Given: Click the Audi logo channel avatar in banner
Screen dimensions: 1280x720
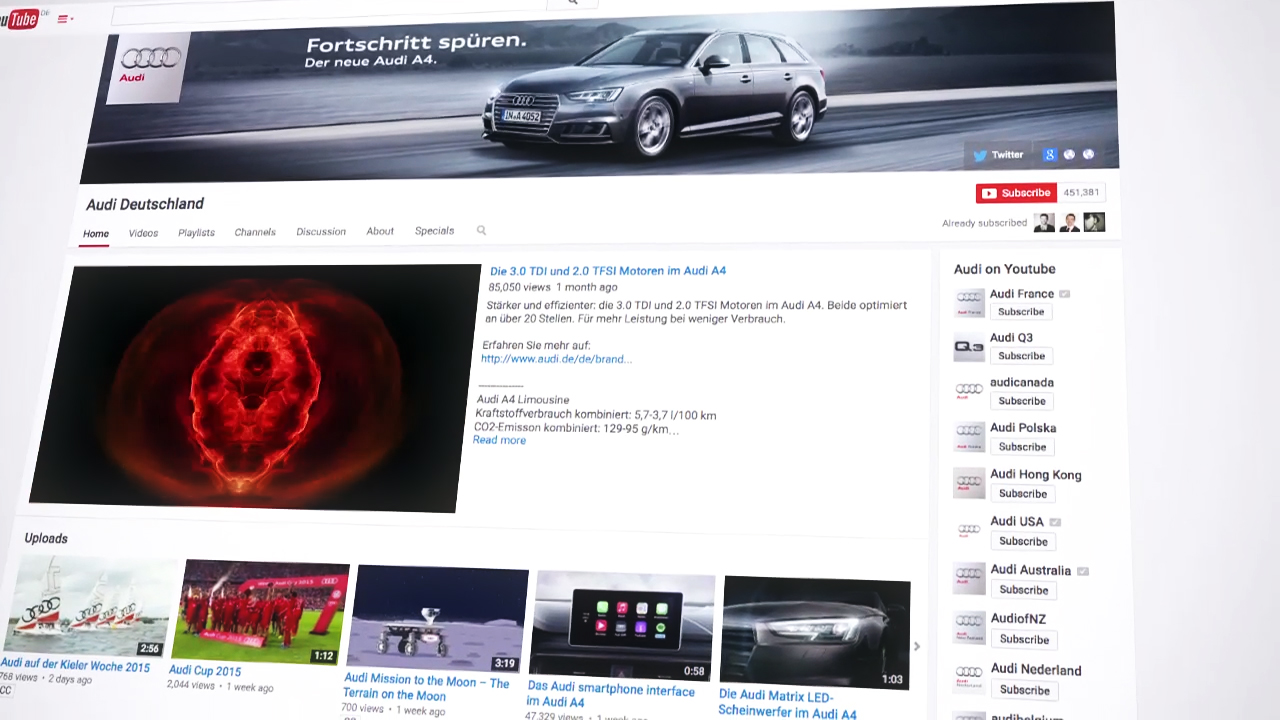Looking at the screenshot, I should (x=148, y=68).
